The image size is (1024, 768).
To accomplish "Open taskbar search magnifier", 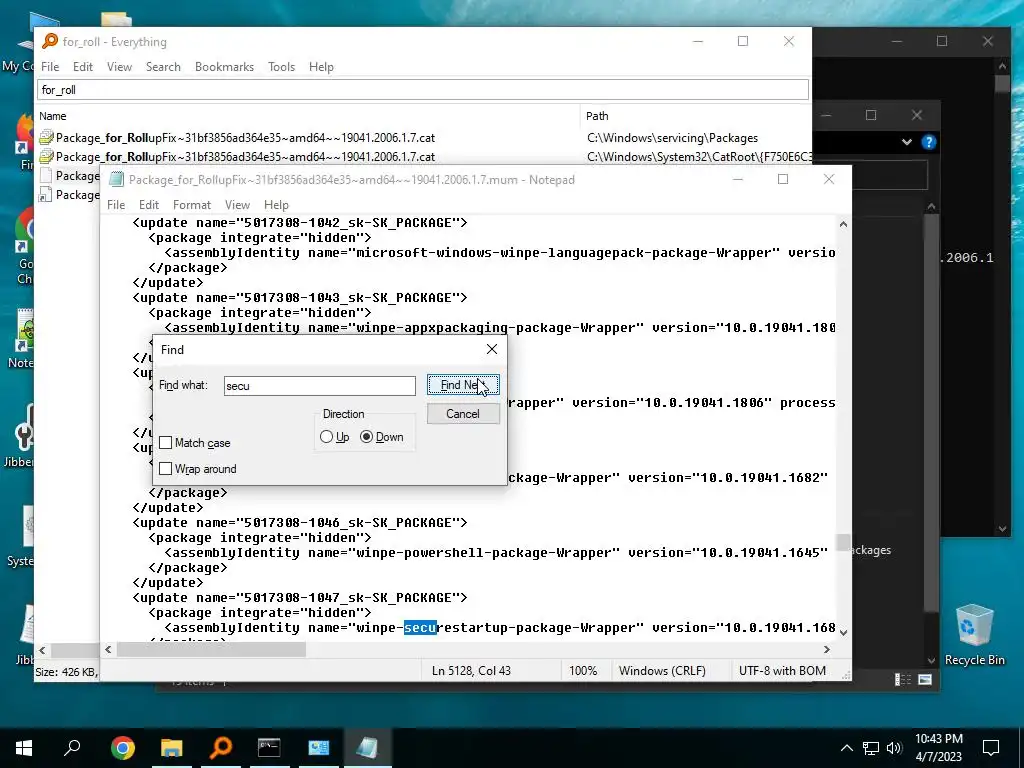I will 72,747.
